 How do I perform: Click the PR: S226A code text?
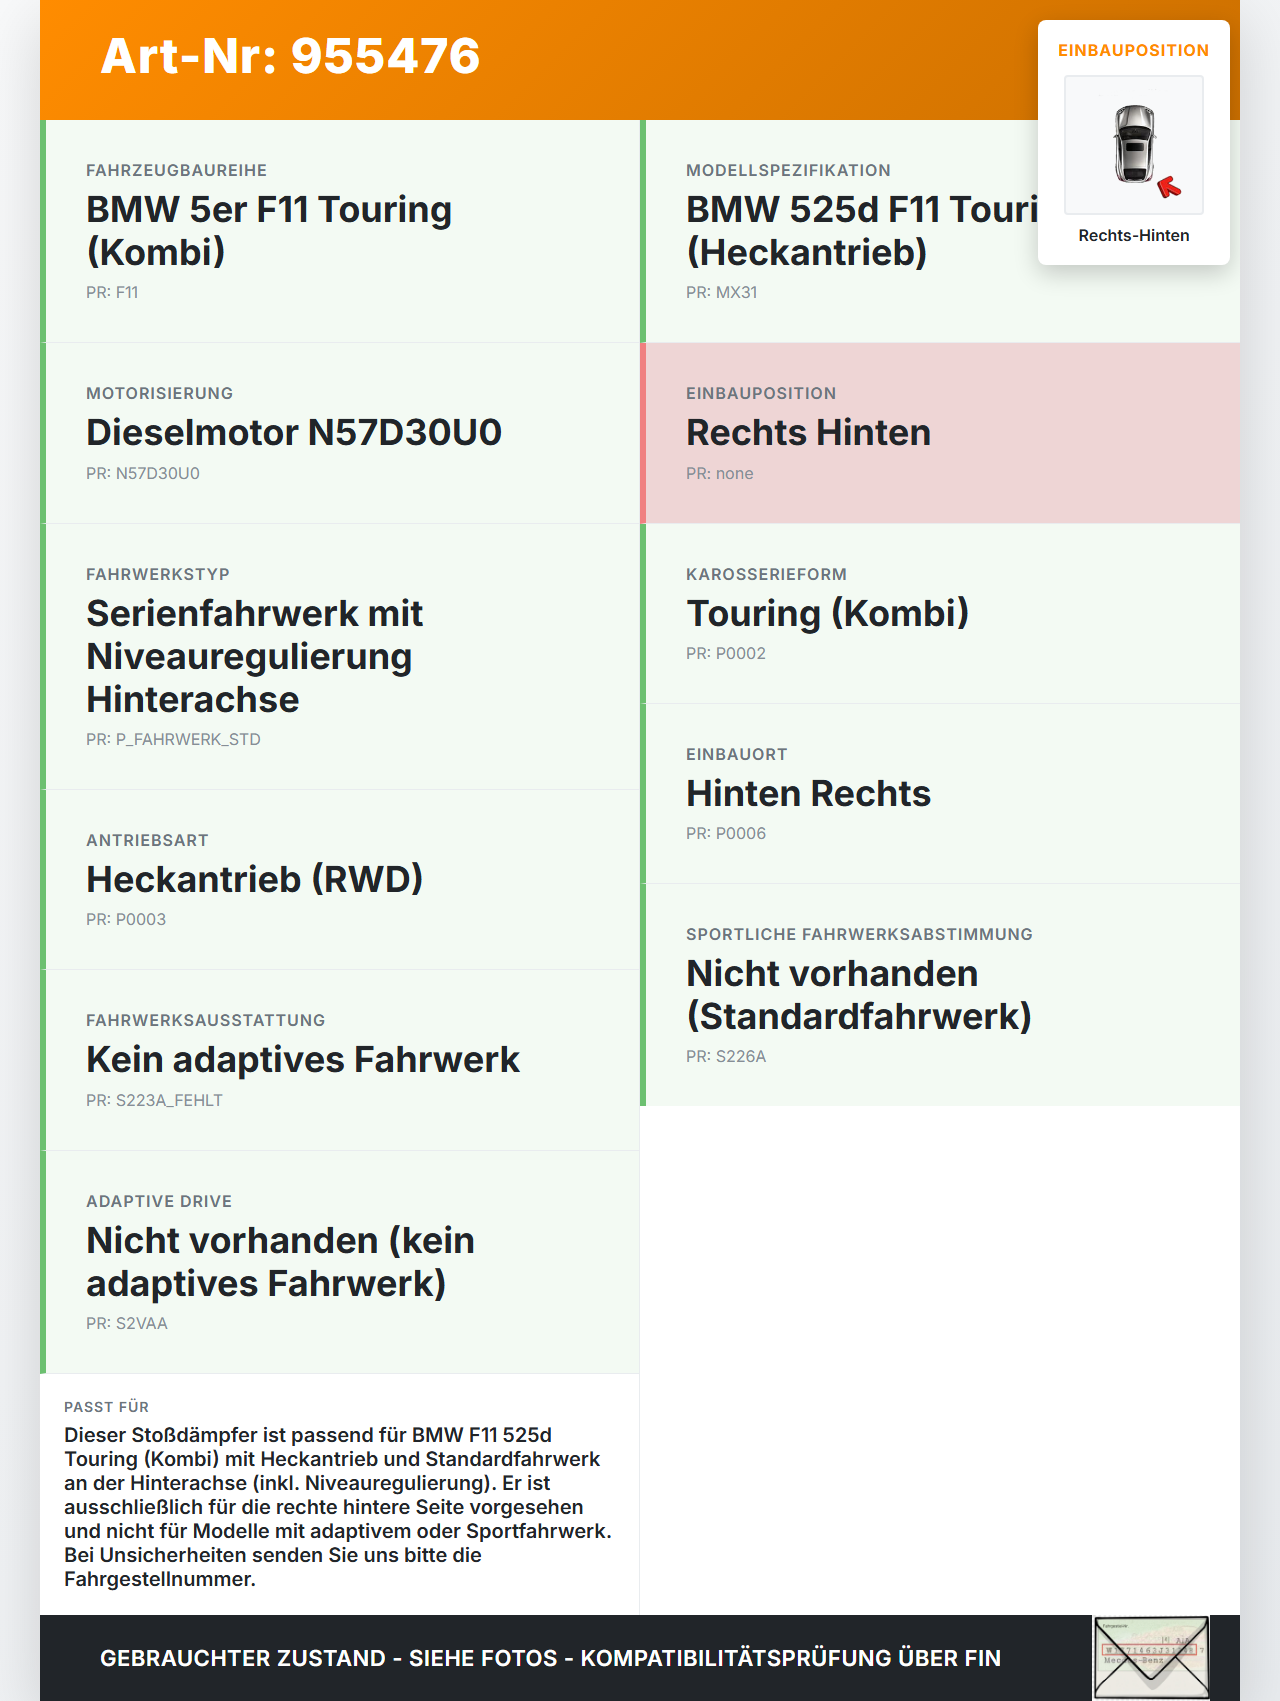[x=726, y=1056]
